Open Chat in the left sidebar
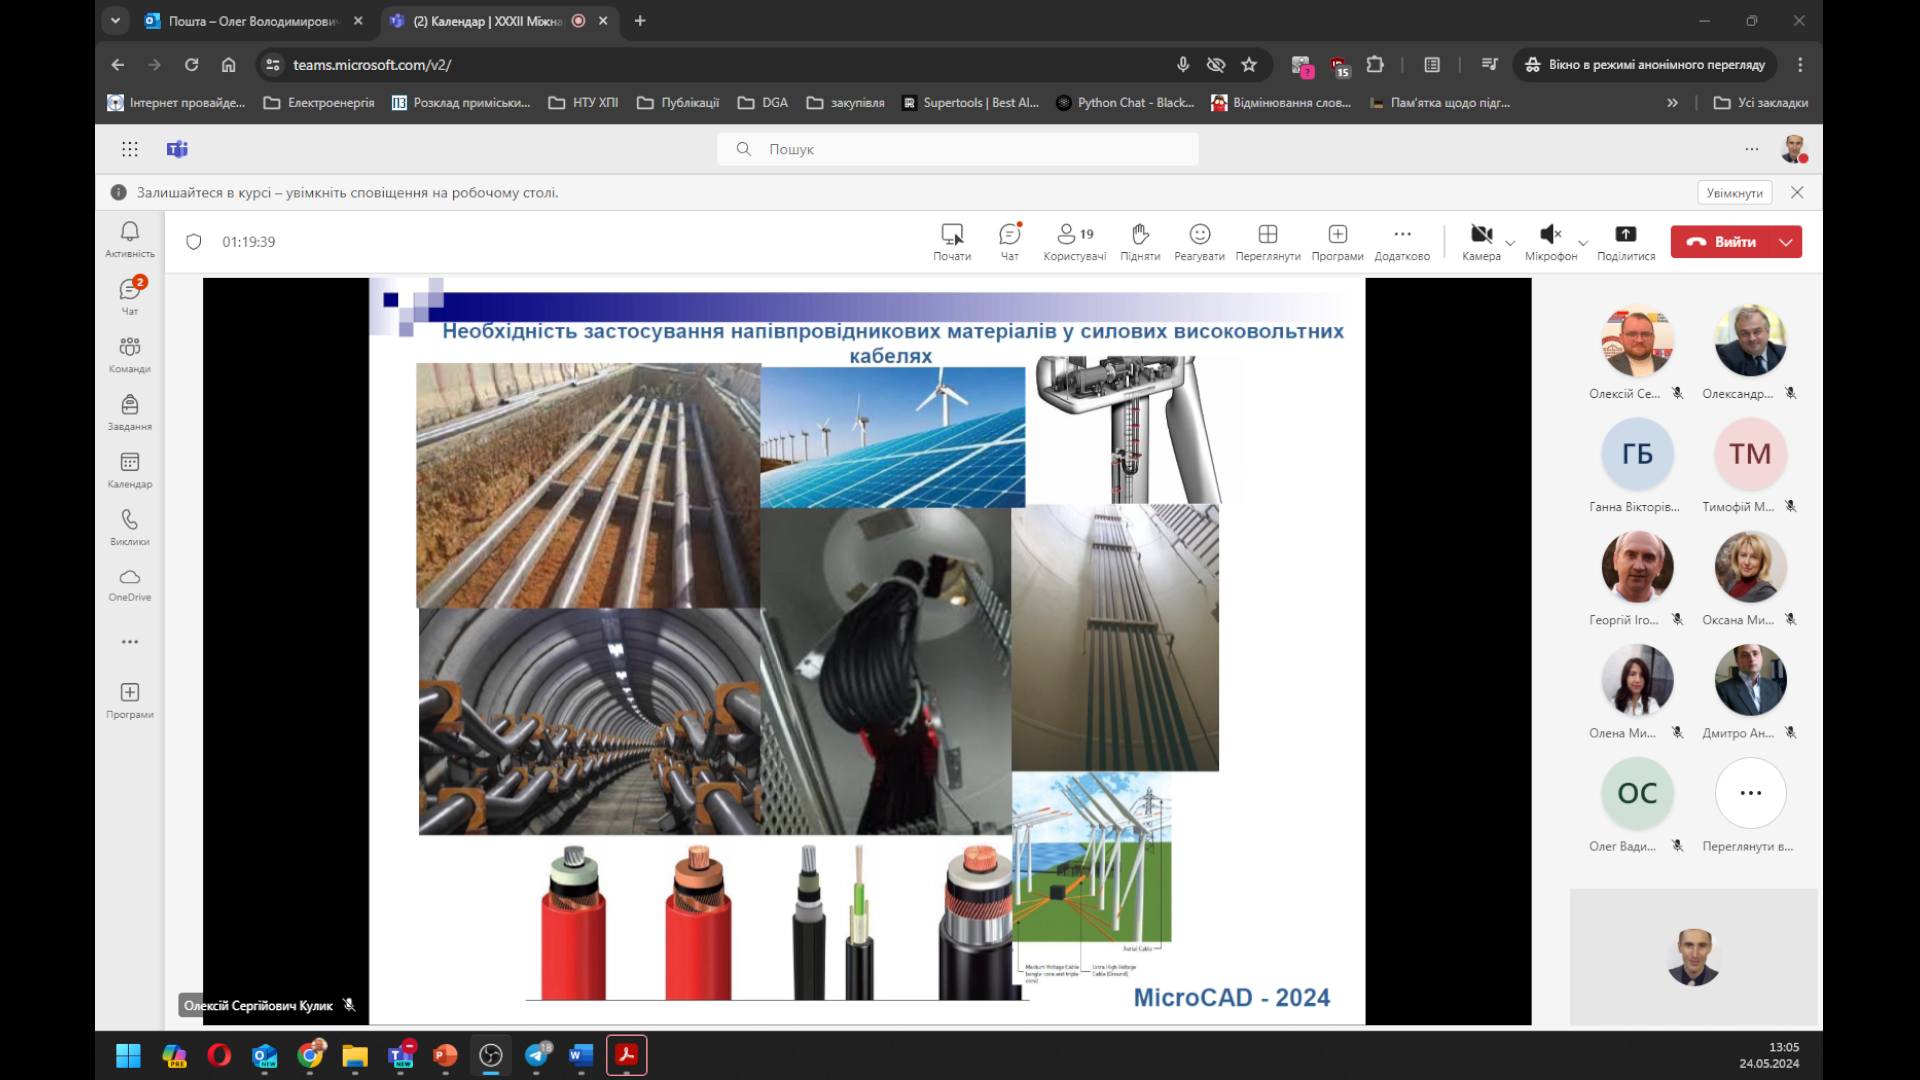1920x1080 pixels. (x=130, y=294)
